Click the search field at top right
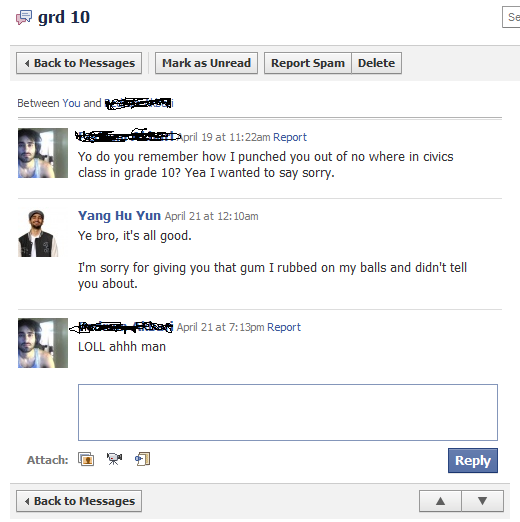Screen dimensions: 520x522 511,17
